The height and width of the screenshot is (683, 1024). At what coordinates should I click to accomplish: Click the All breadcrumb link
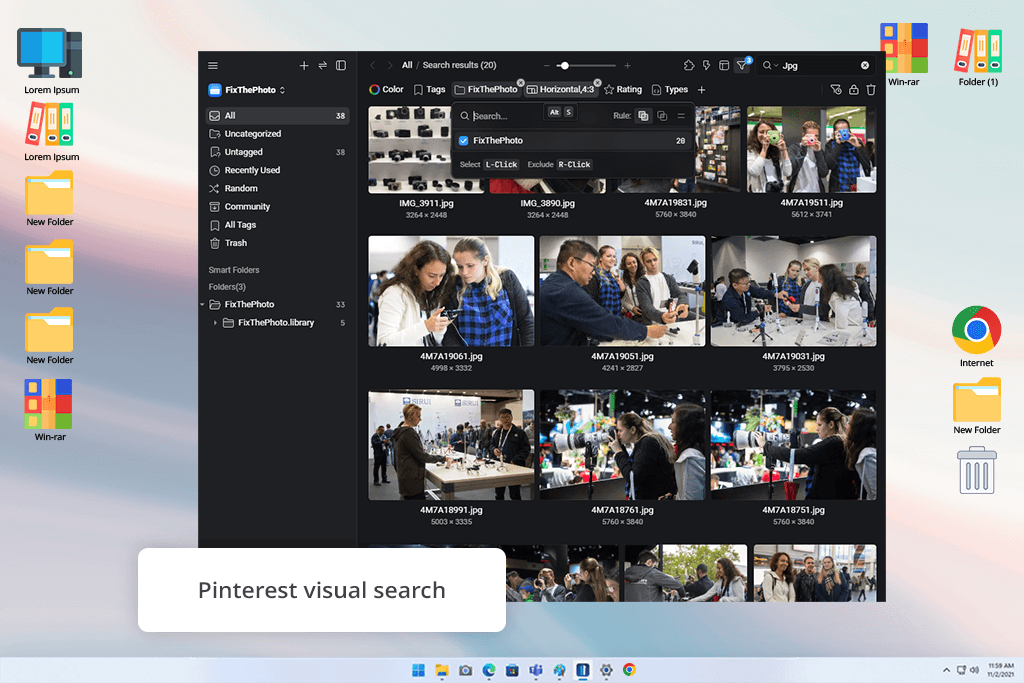pos(407,65)
